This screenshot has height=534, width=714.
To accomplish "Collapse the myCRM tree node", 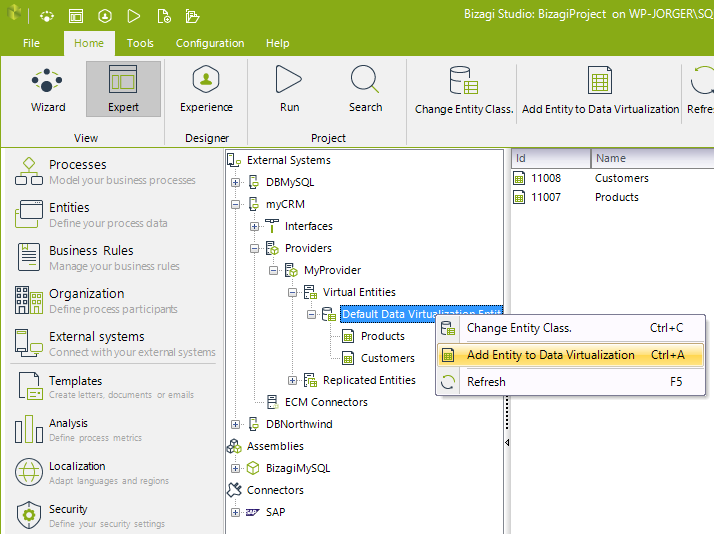I will tap(235, 204).
